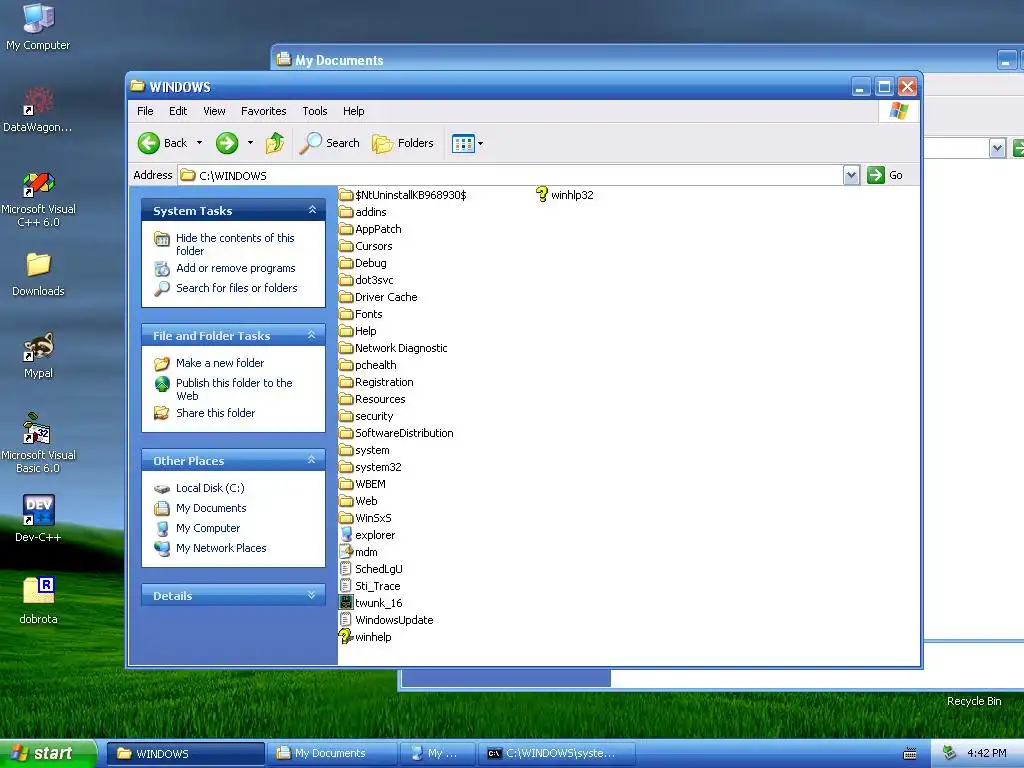Select the pchealth folder
This screenshot has height=768, width=1024.
[368, 365]
